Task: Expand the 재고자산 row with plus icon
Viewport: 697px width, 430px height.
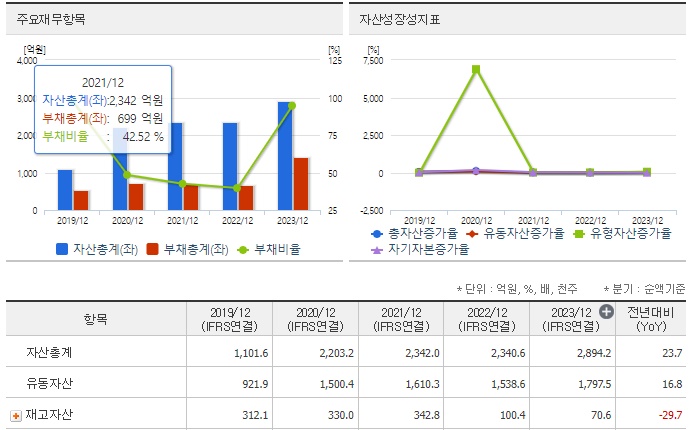Action: click(x=16, y=416)
